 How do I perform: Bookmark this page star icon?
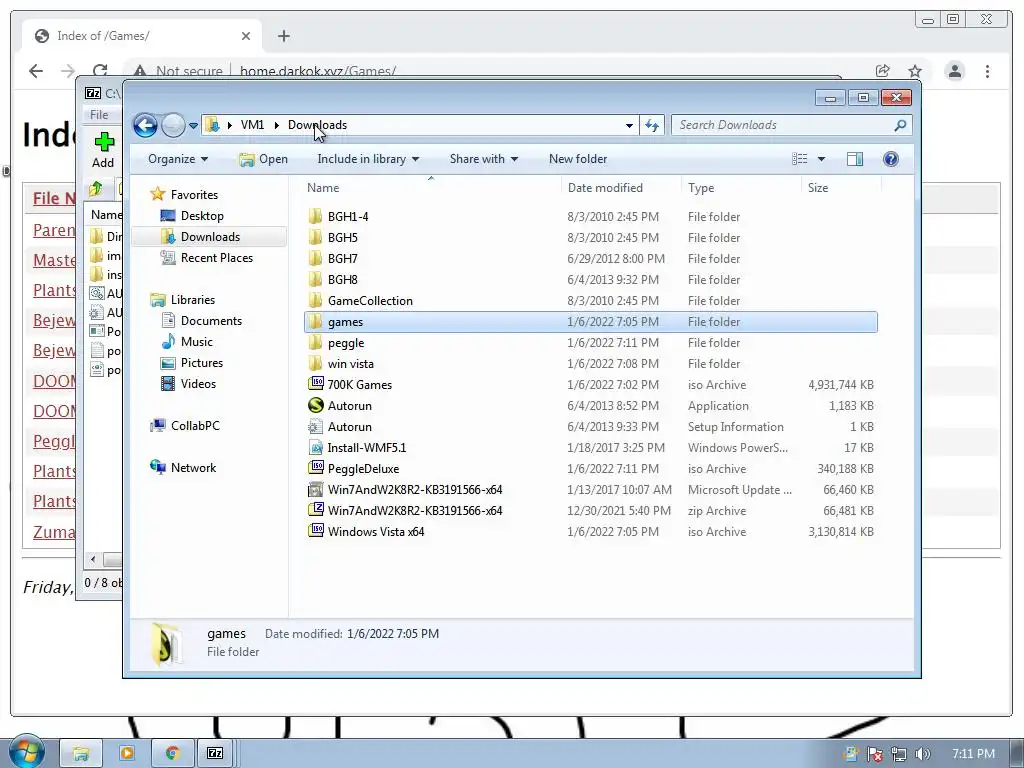[x=915, y=71]
